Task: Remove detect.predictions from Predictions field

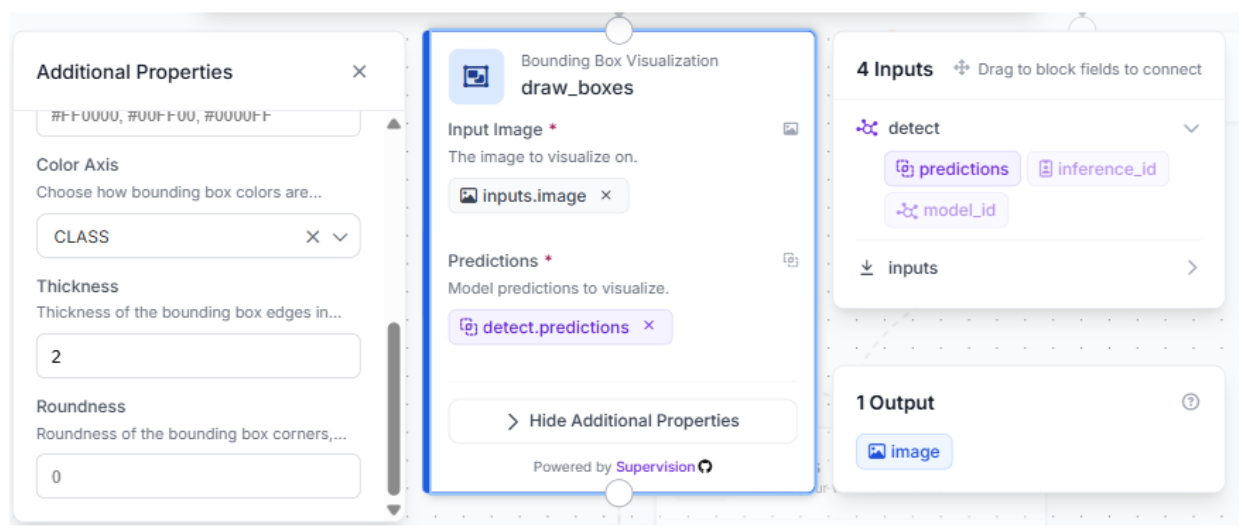Action: pyautogui.click(x=648, y=326)
